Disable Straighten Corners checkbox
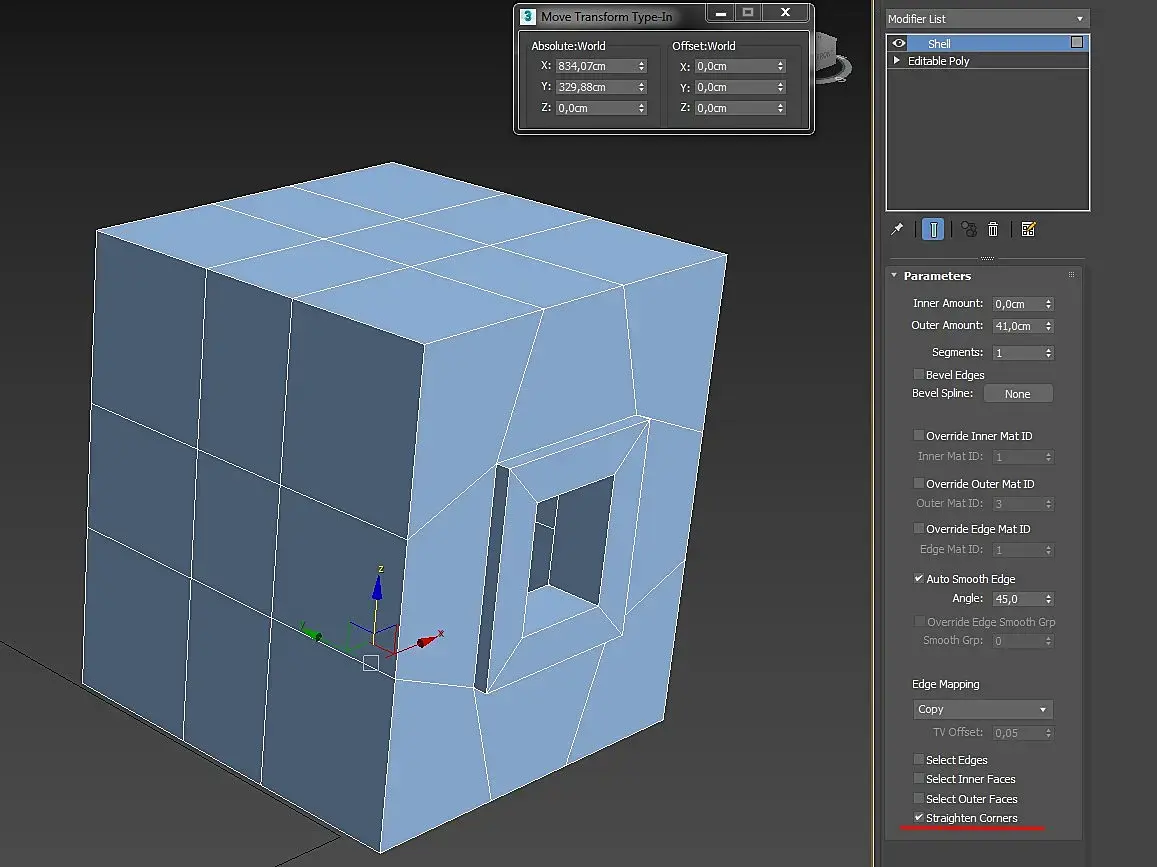 pyautogui.click(x=918, y=818)
